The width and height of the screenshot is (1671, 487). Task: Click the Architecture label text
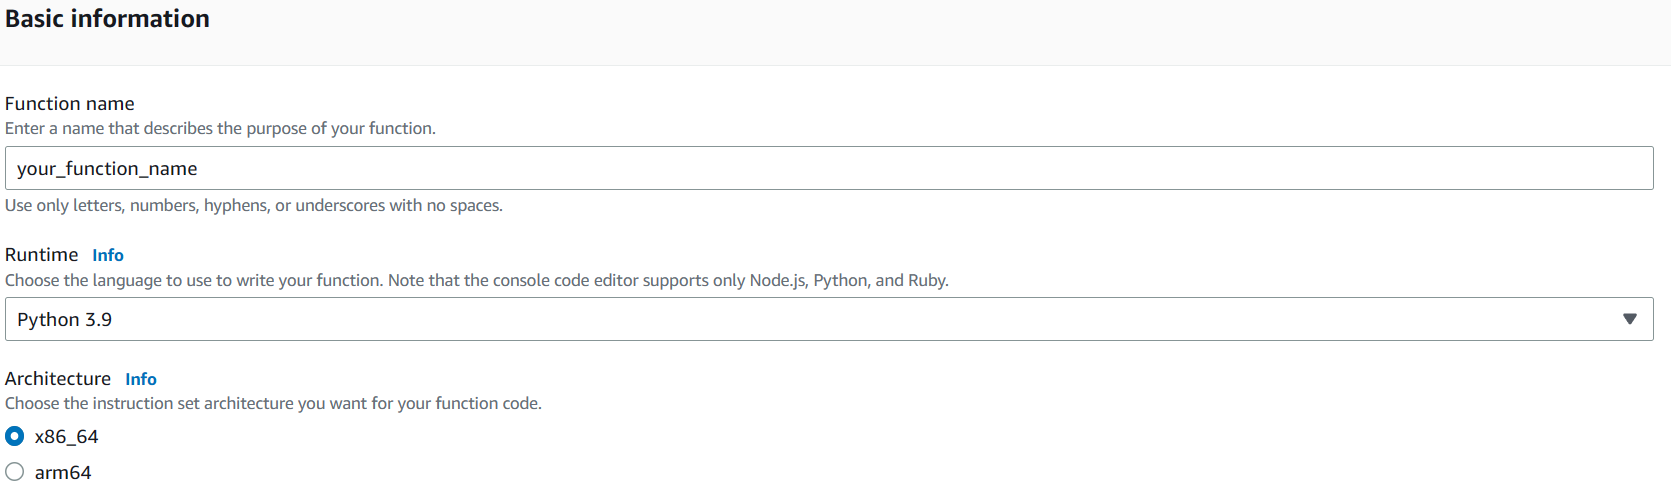58,379
